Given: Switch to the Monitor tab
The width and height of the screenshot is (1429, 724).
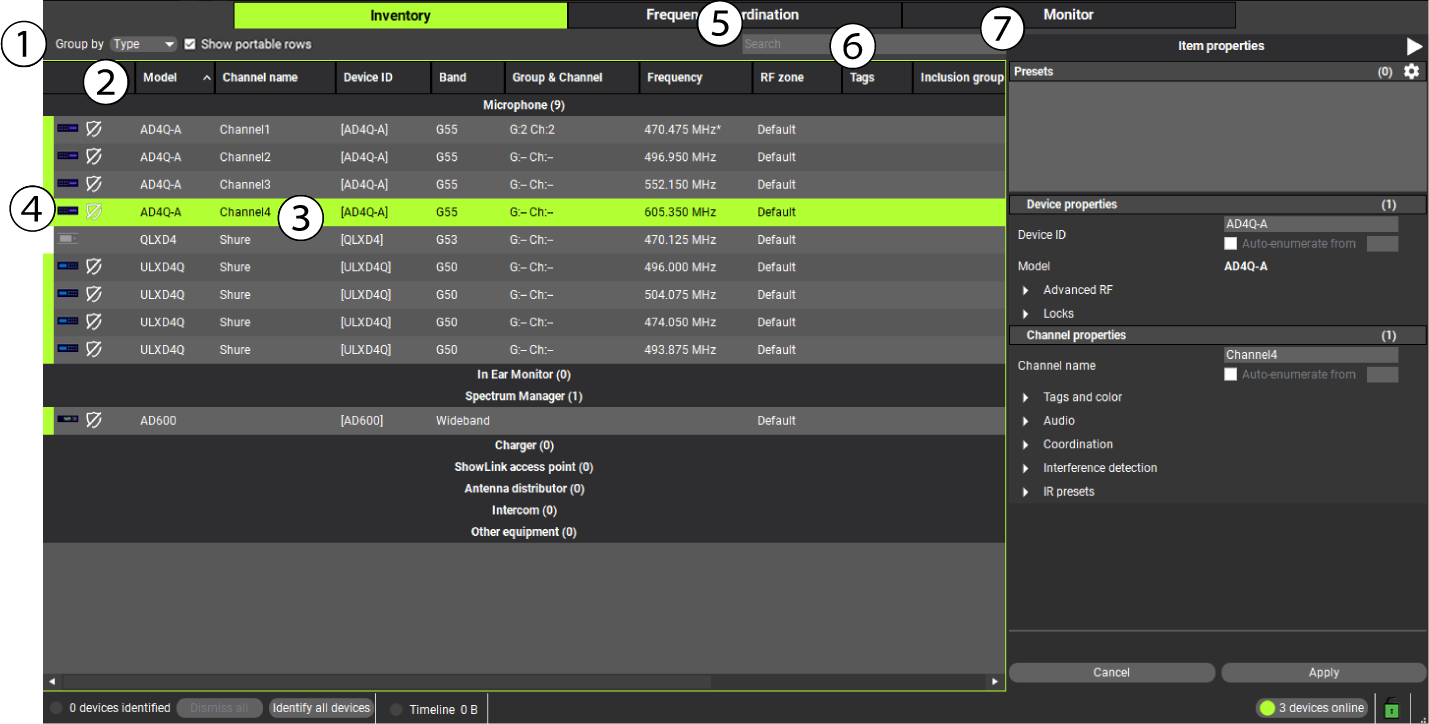Looking at the screenshot, I should [x=1068, y=15].
